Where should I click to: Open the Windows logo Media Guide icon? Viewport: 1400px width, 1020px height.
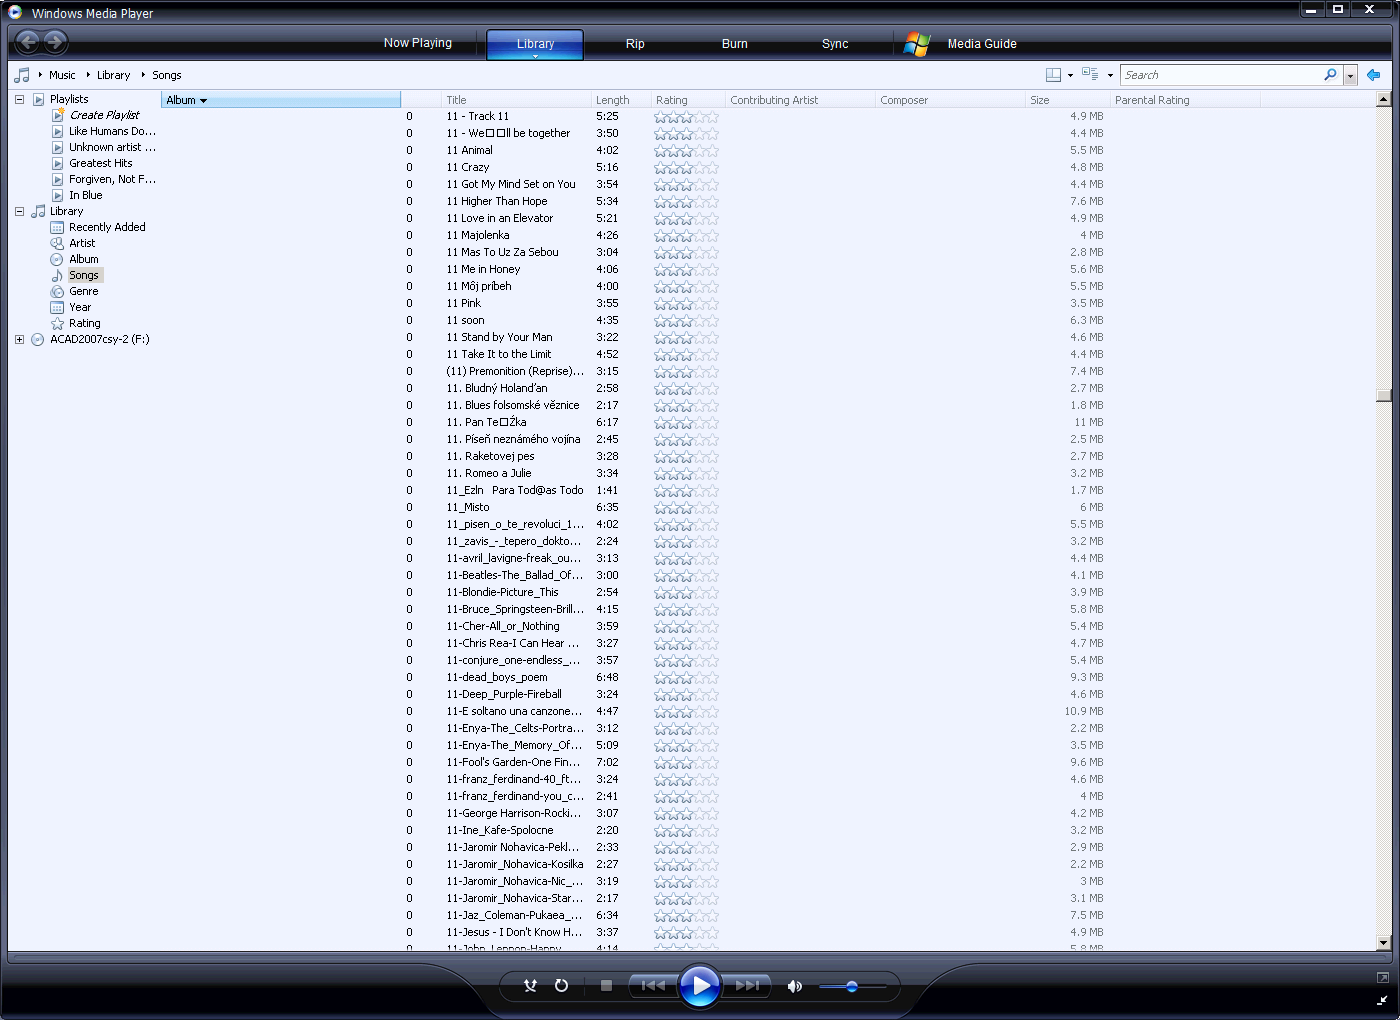[917, 44]
